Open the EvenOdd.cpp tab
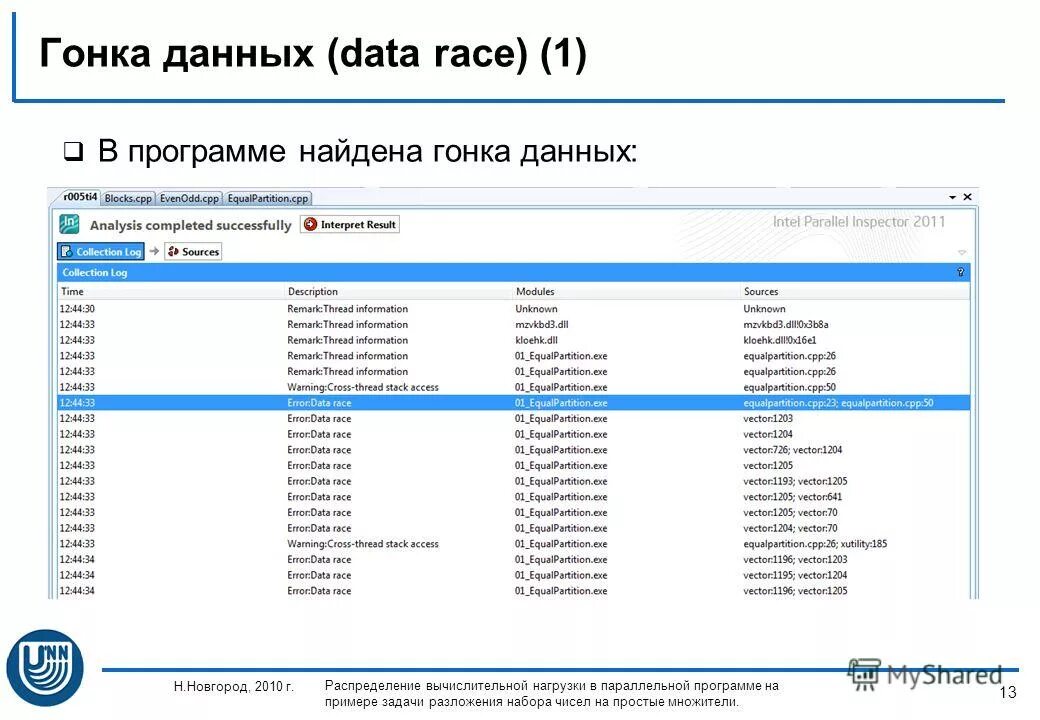Screen dimensions: 1040x720 [x=188, y=198]
